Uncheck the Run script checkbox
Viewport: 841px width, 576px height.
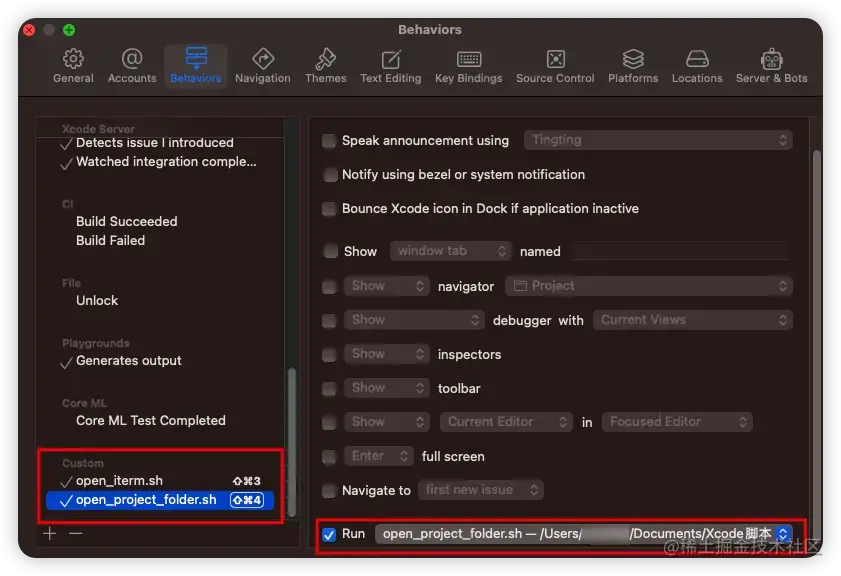(x=329, y=534)
